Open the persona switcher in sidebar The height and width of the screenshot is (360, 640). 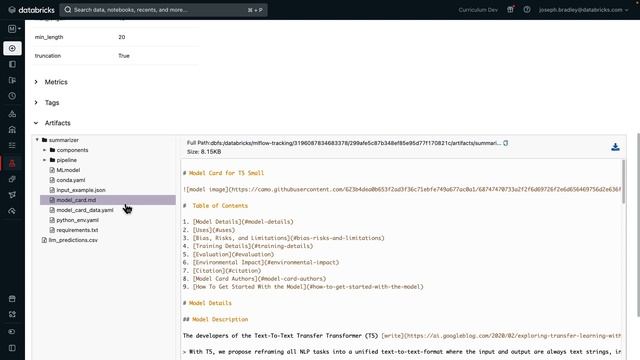point(14,29)
